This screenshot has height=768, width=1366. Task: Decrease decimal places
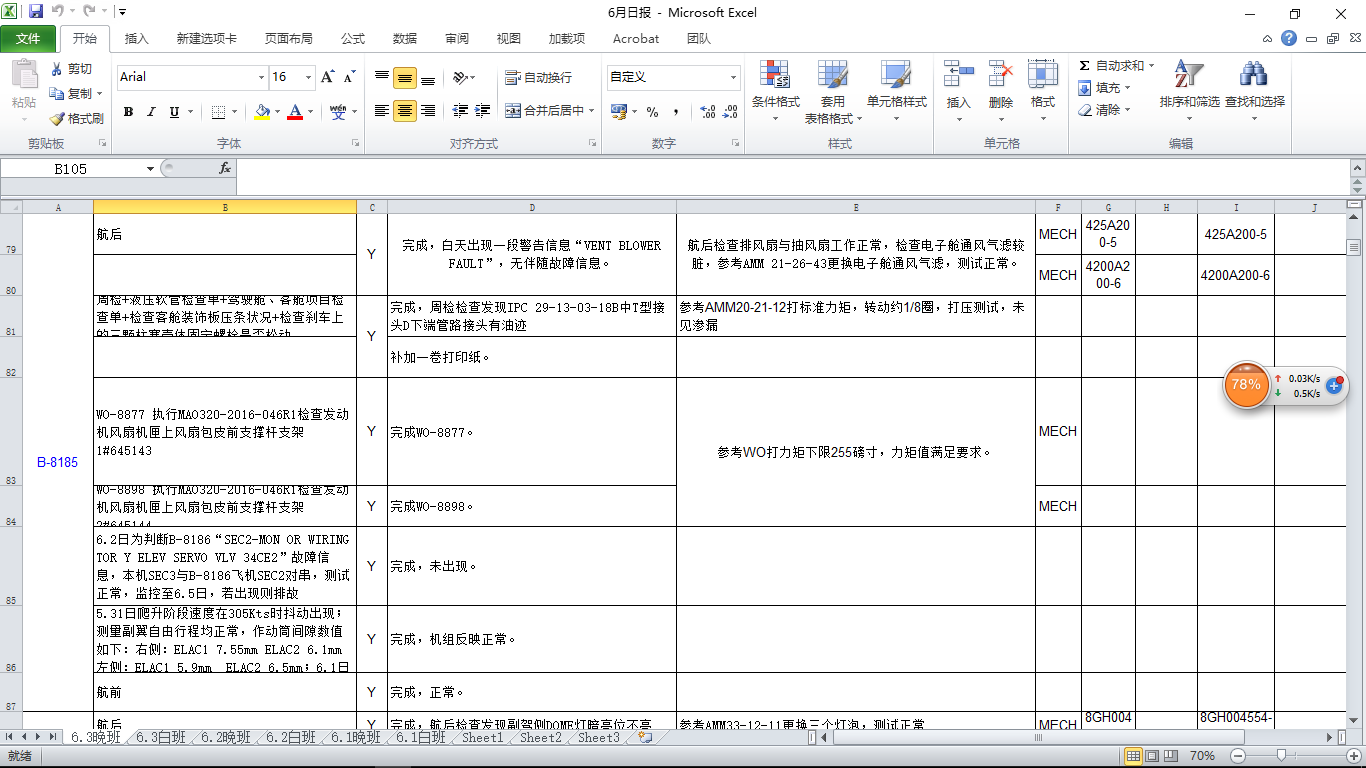point(731,111)
